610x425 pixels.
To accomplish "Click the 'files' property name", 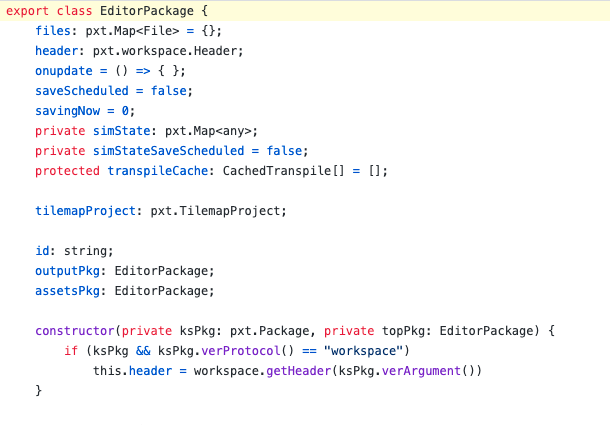I will [x=53, y=31].
